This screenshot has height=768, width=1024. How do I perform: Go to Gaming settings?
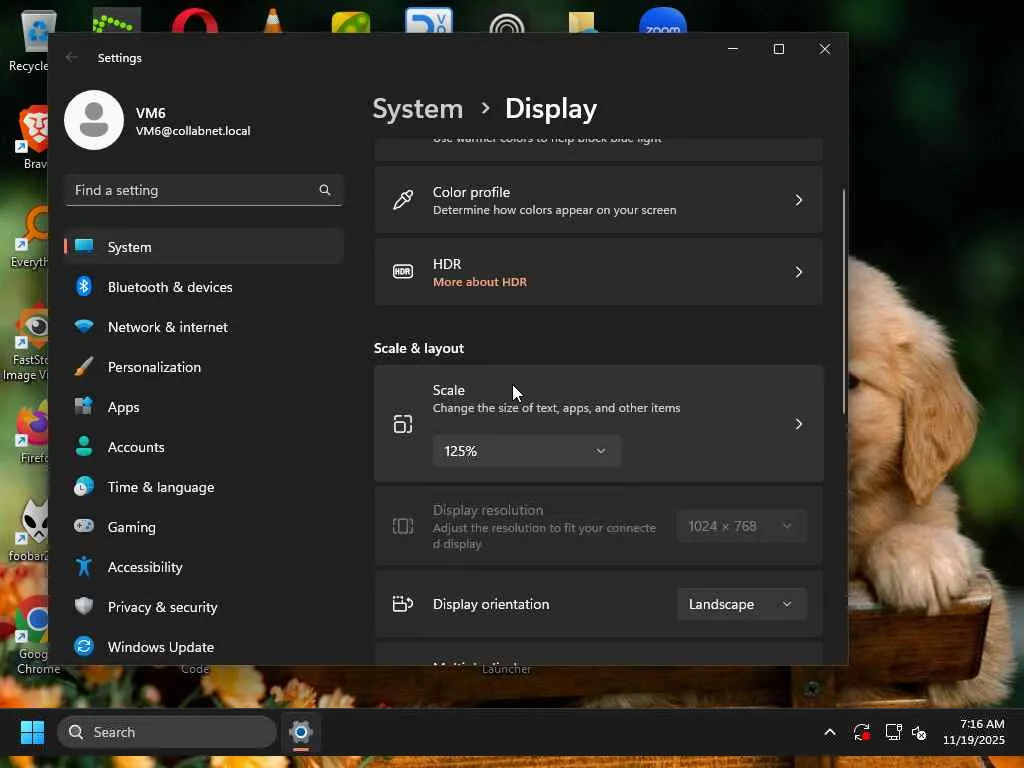coord(204,526)
